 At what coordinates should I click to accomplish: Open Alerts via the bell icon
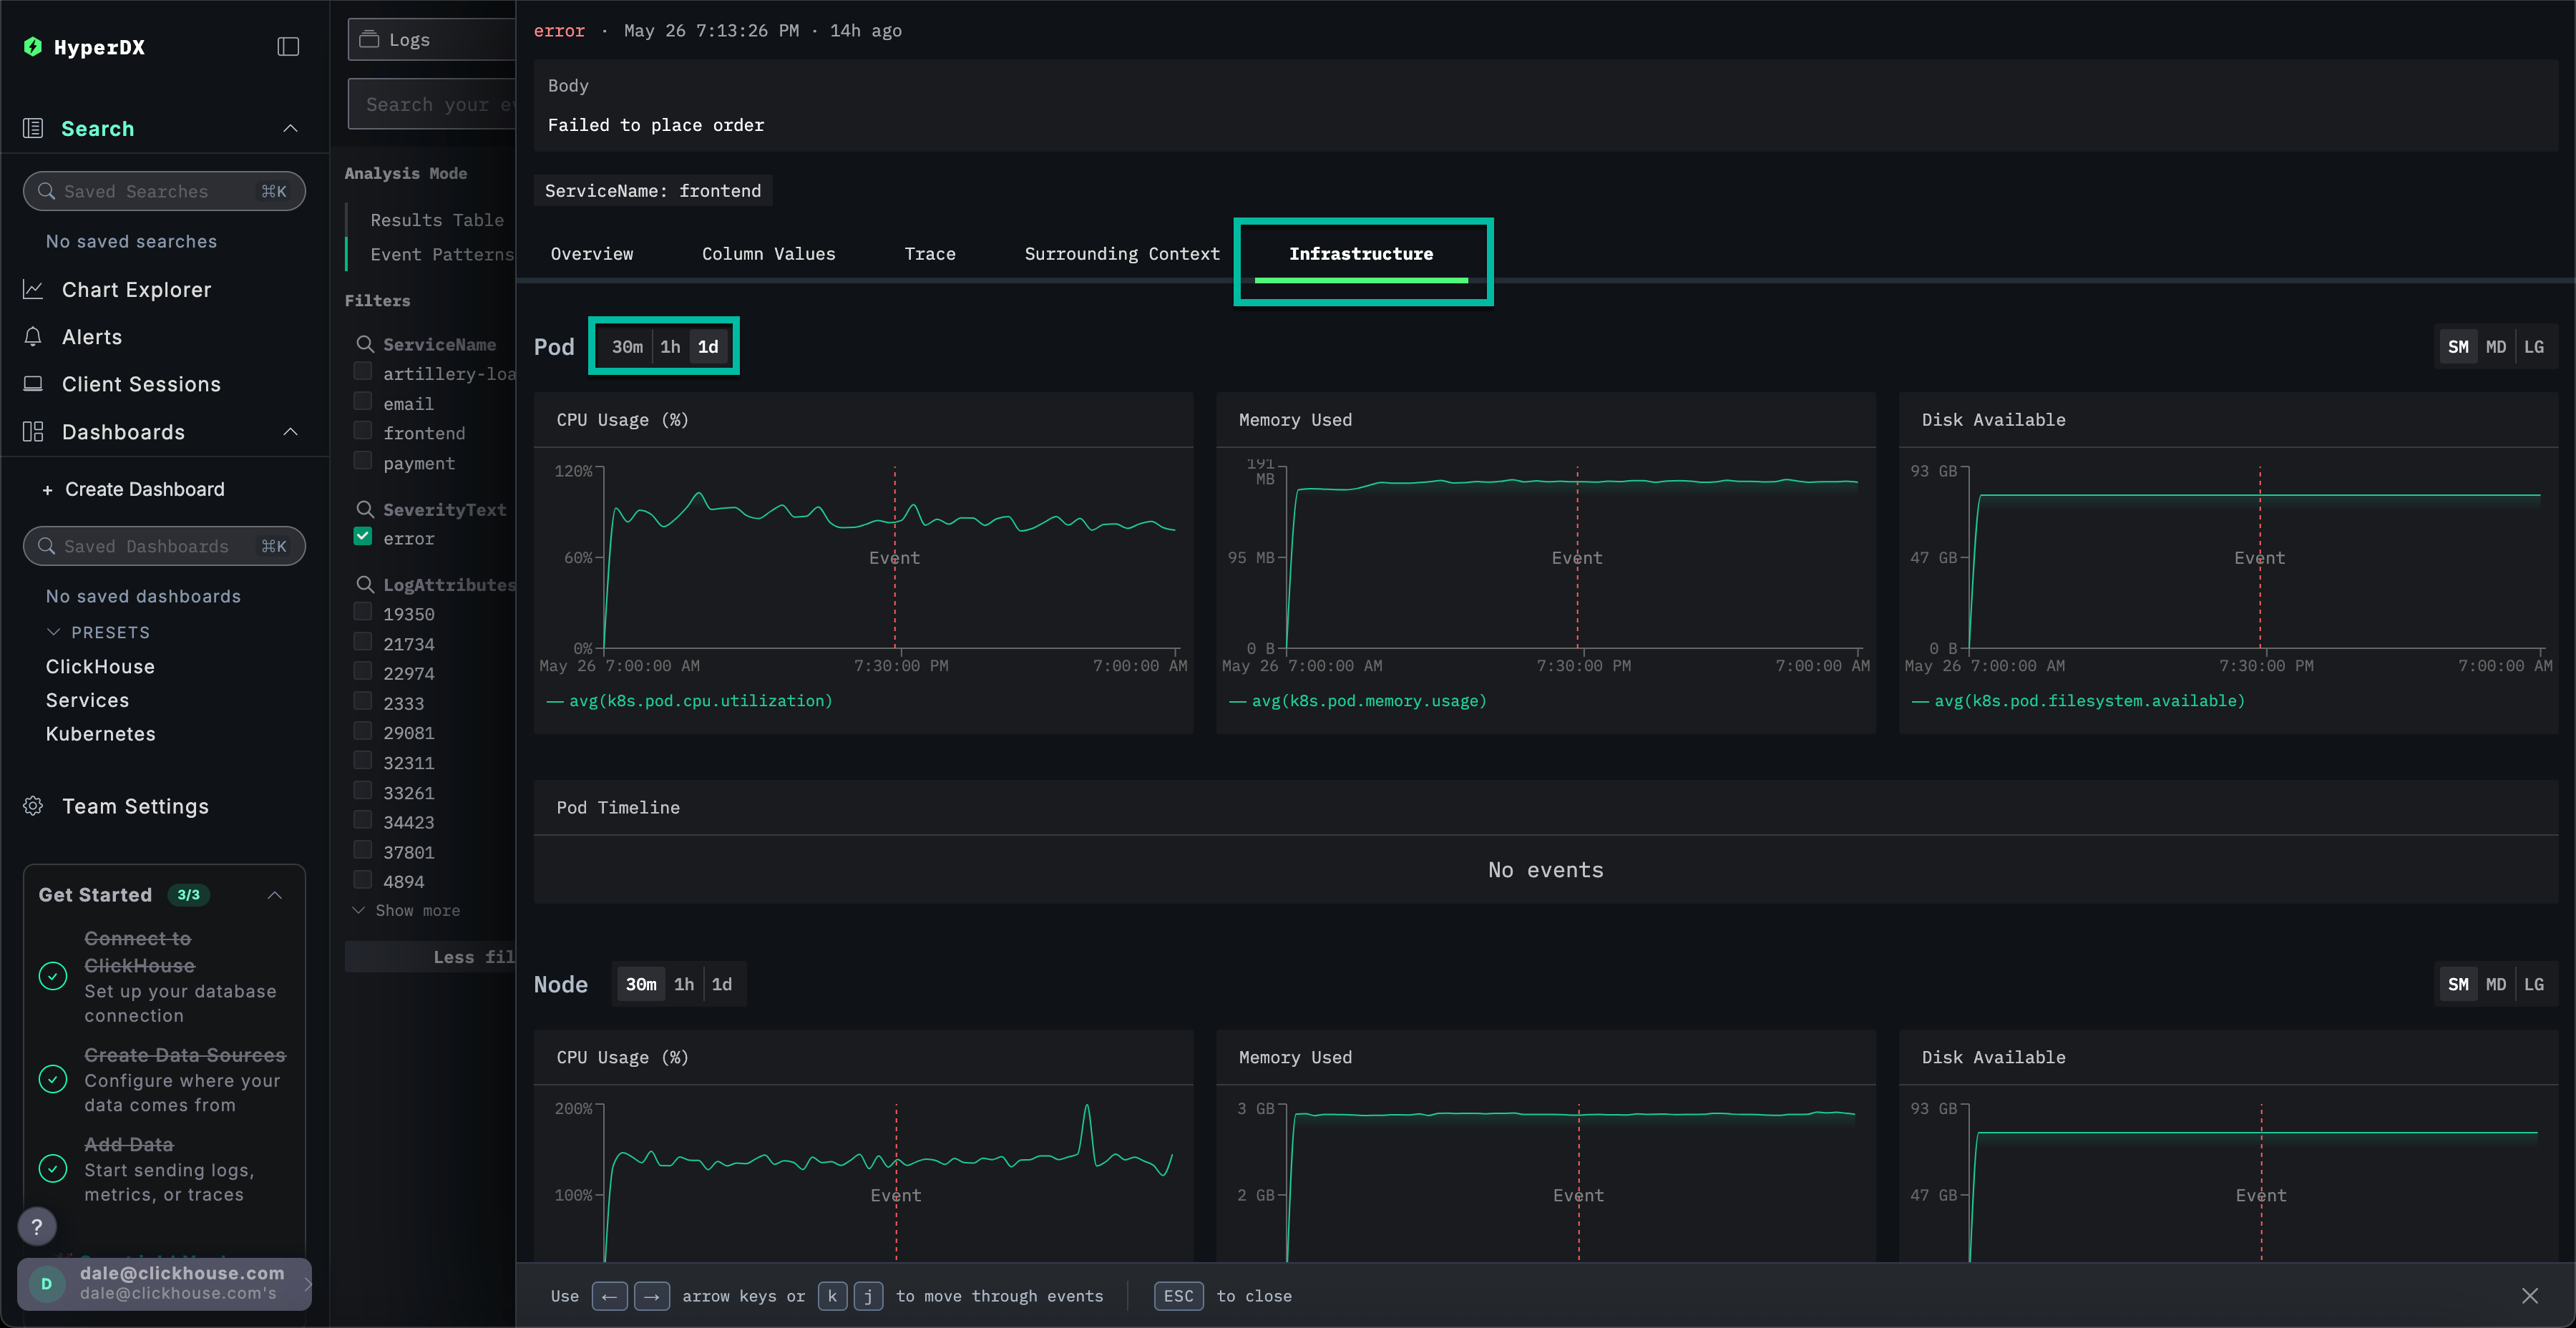33,337
